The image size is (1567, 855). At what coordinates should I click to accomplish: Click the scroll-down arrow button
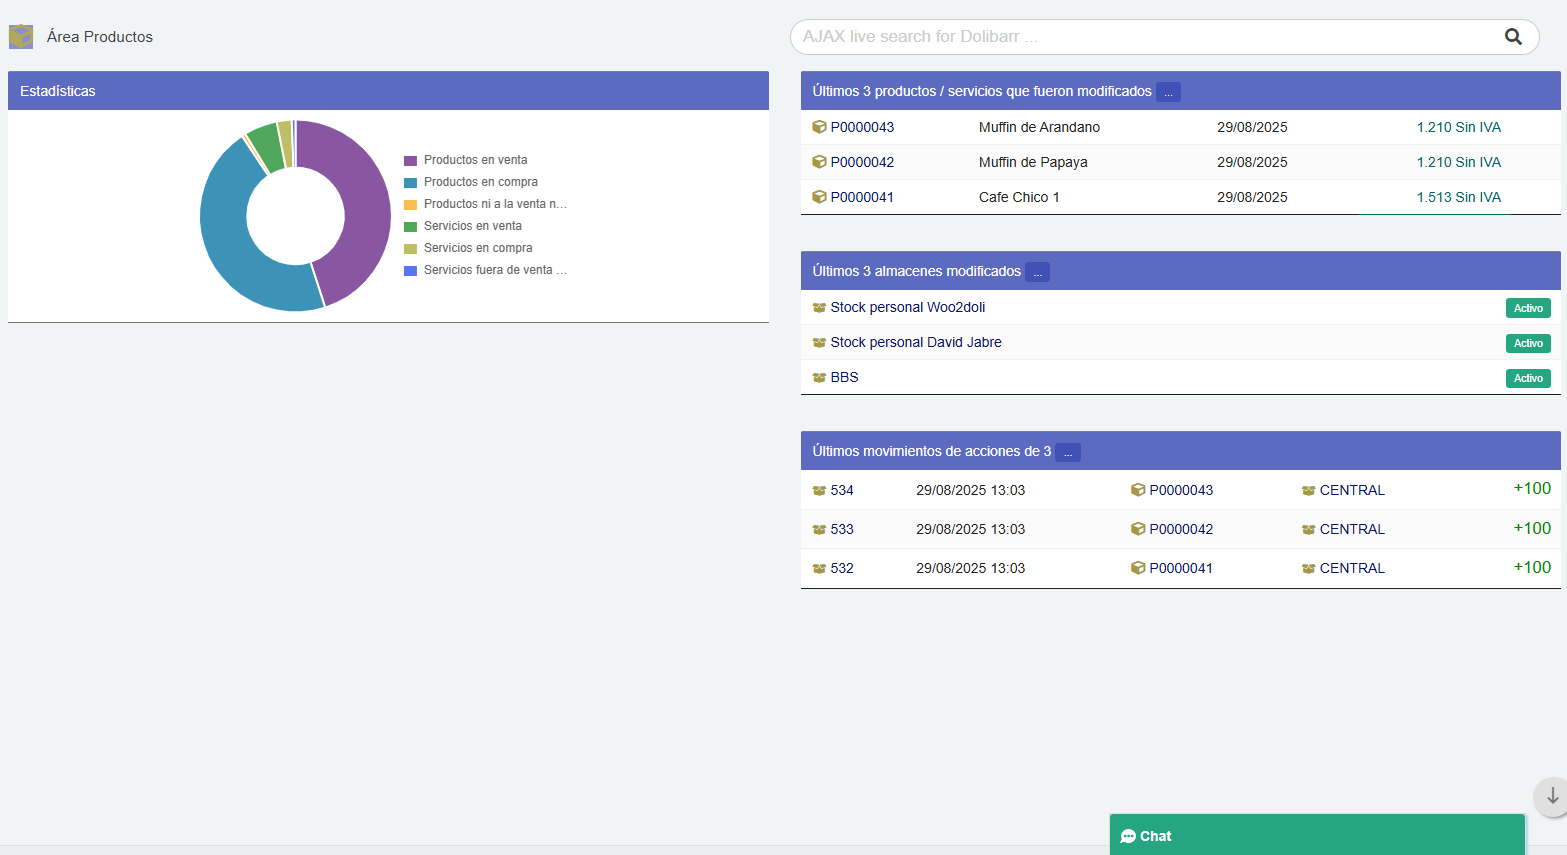click(x=1551, y=796)
